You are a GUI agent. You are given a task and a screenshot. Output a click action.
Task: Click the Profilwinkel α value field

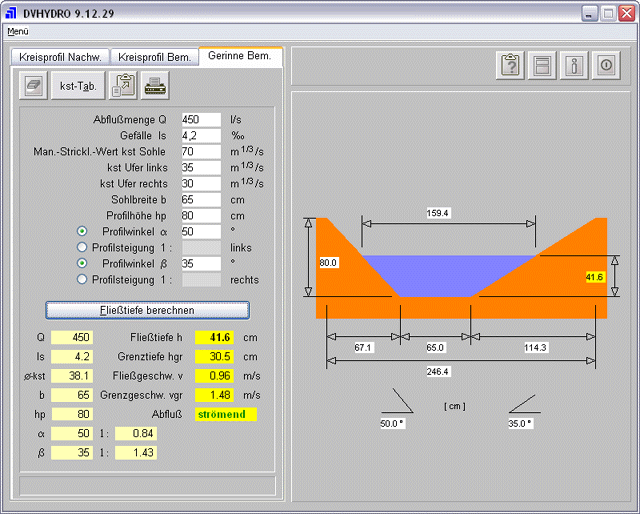coord(201,231)
